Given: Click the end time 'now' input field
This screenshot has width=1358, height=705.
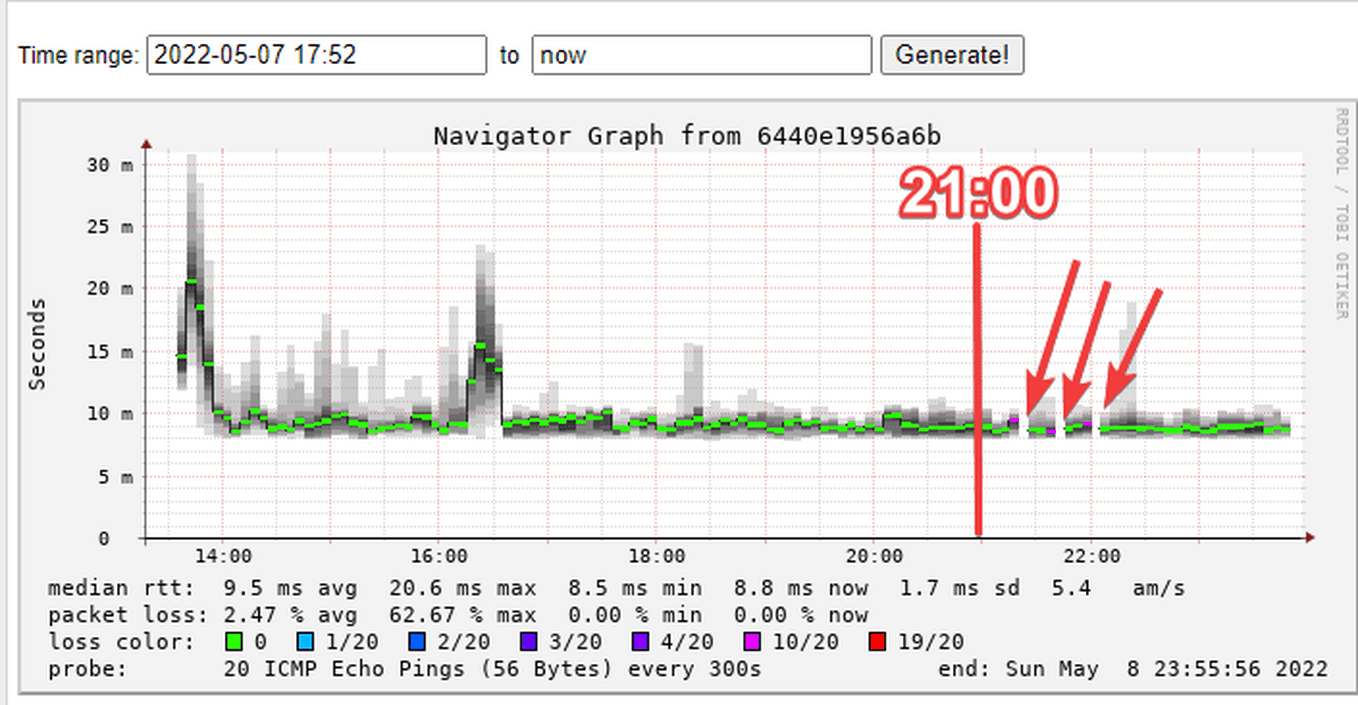Looking at the screenshot, I should coord(702,55).
